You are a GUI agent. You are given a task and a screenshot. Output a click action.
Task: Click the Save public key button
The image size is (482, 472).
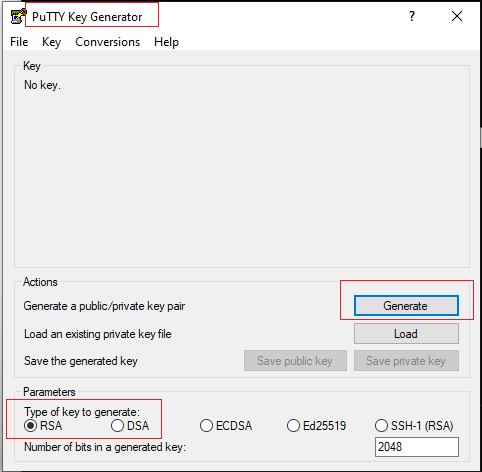(x=295, y=361)
